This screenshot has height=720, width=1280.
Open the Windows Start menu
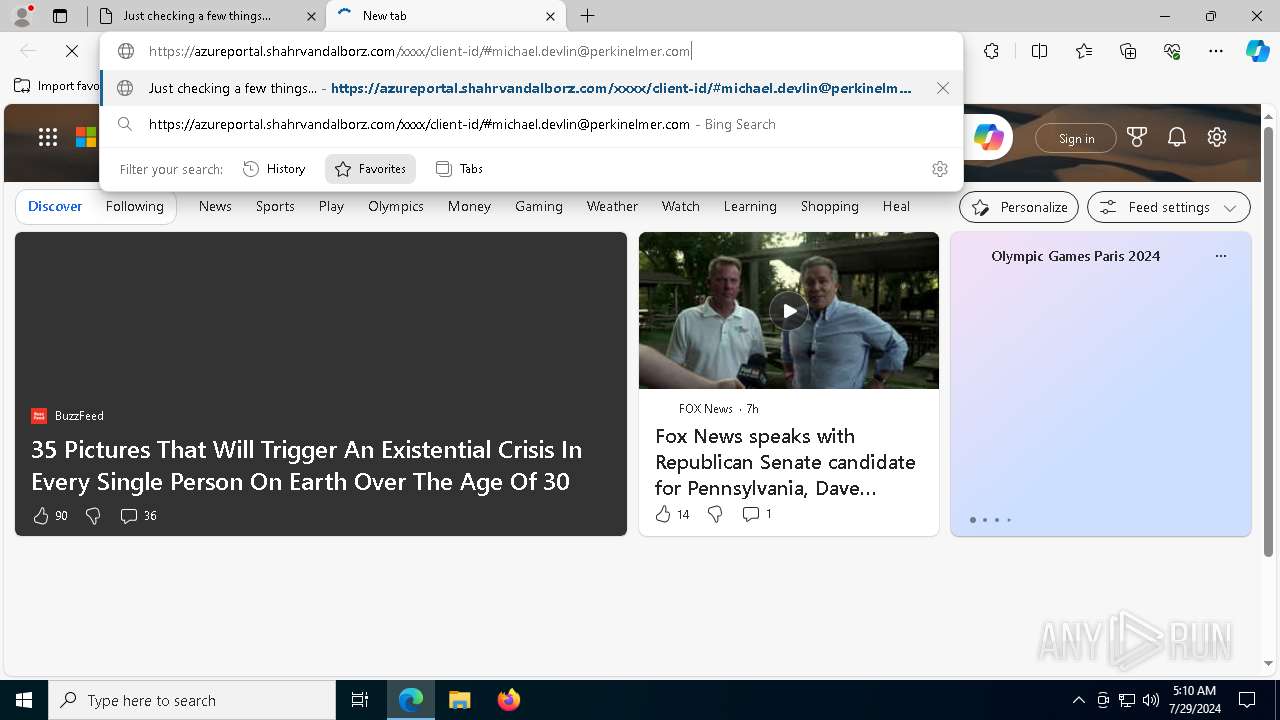coord(24,700)
